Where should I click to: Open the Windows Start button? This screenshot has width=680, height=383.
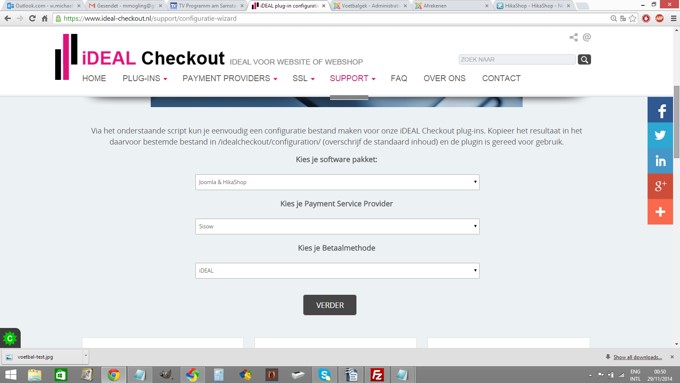[x=10, y=375]
